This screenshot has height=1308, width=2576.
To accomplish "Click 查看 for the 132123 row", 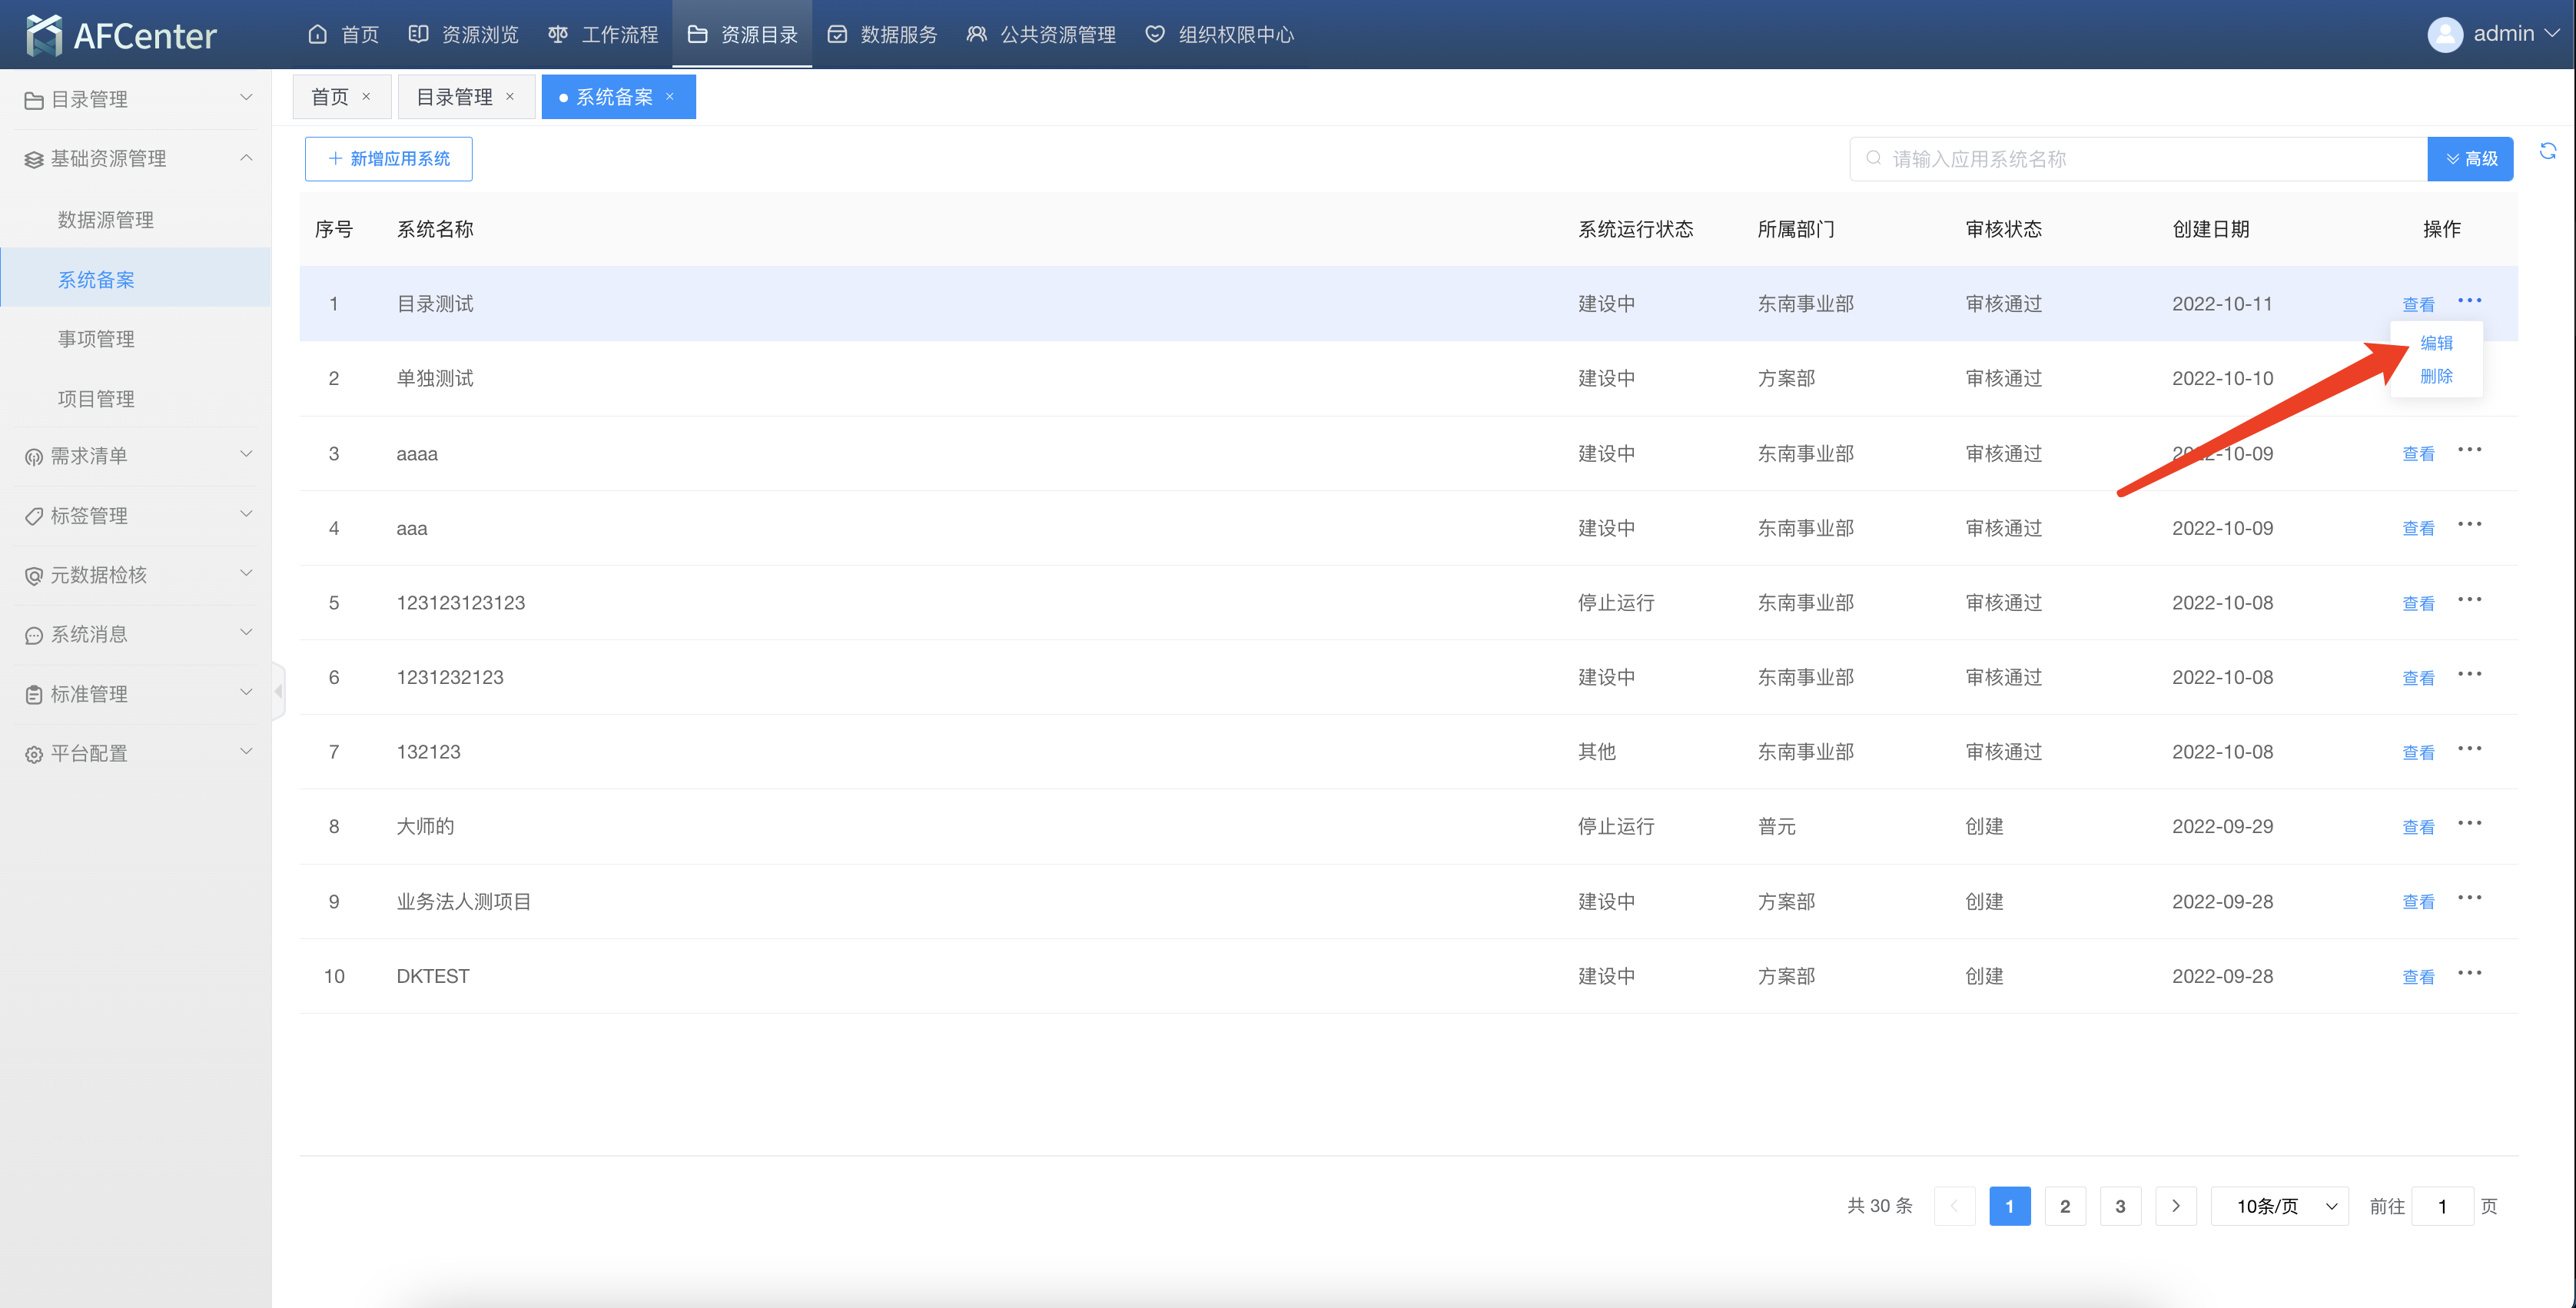I will point(2418,752).
